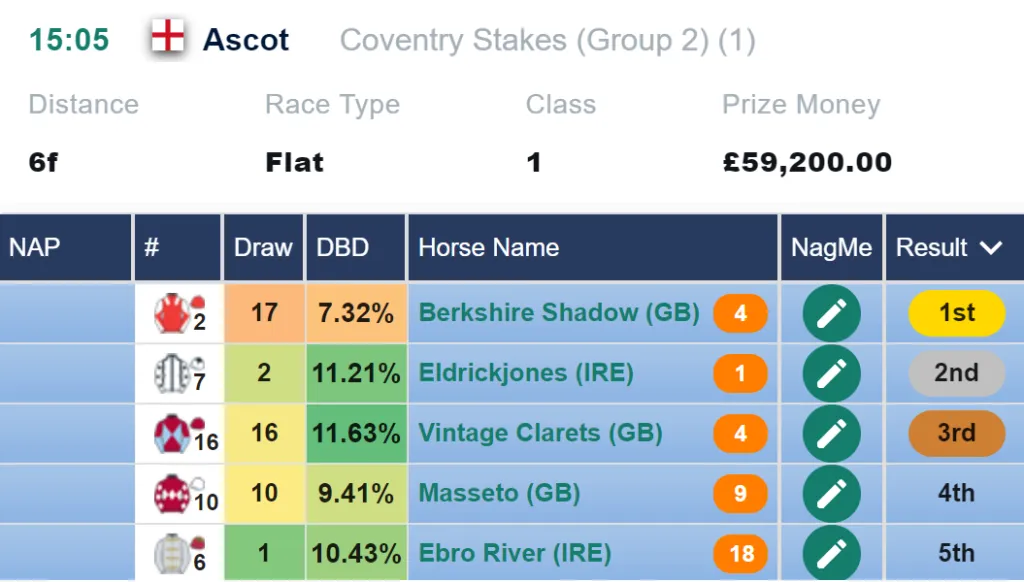Click NagMe pencil icon for Ebro River
Image resolution: width=1024 pixels, height=582 pixels.
pos(831,553)
